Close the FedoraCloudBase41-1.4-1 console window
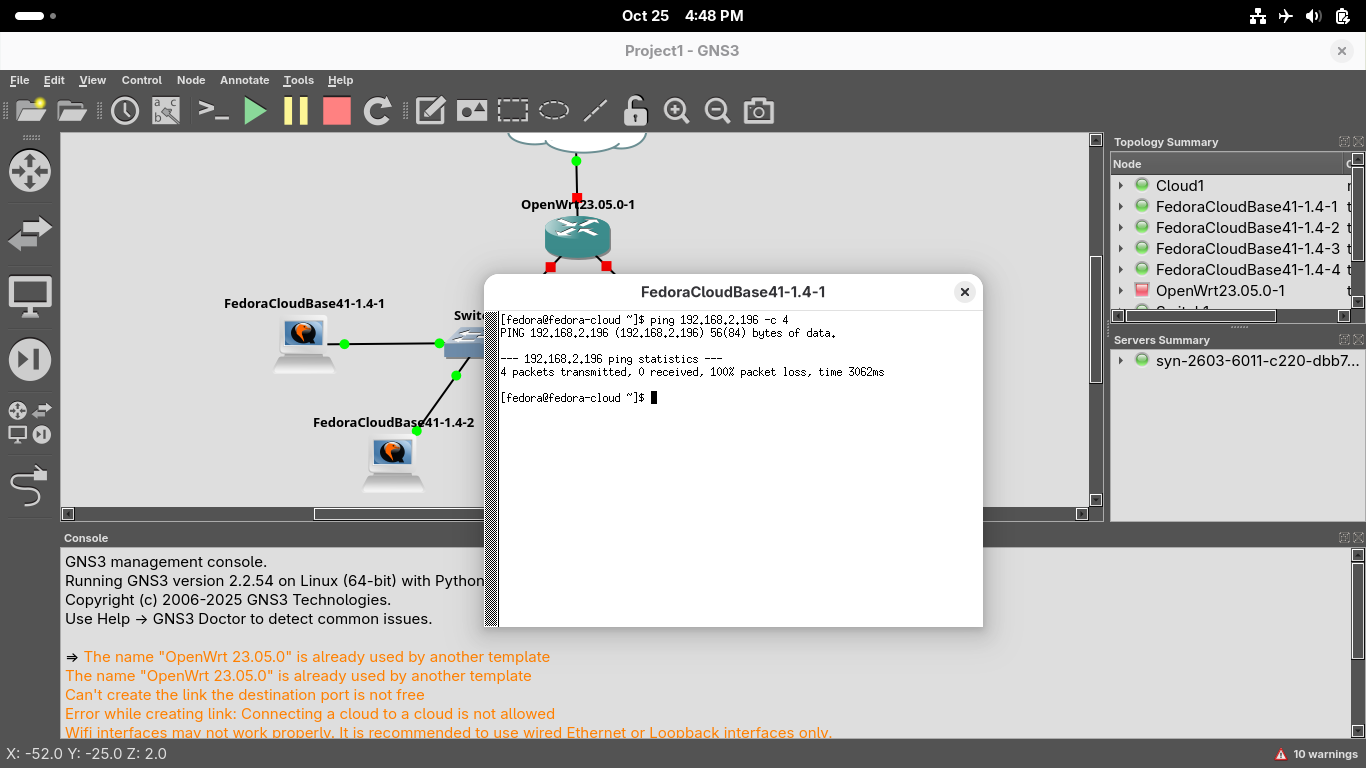Screen dimensions: 1366x768 click(964, 292)
